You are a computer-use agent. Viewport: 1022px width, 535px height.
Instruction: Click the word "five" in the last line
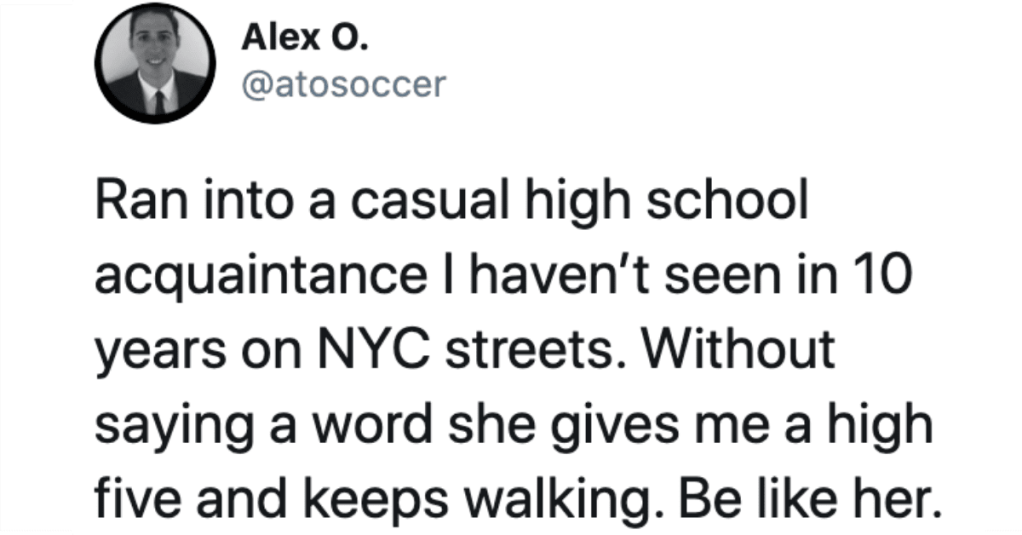136,499
